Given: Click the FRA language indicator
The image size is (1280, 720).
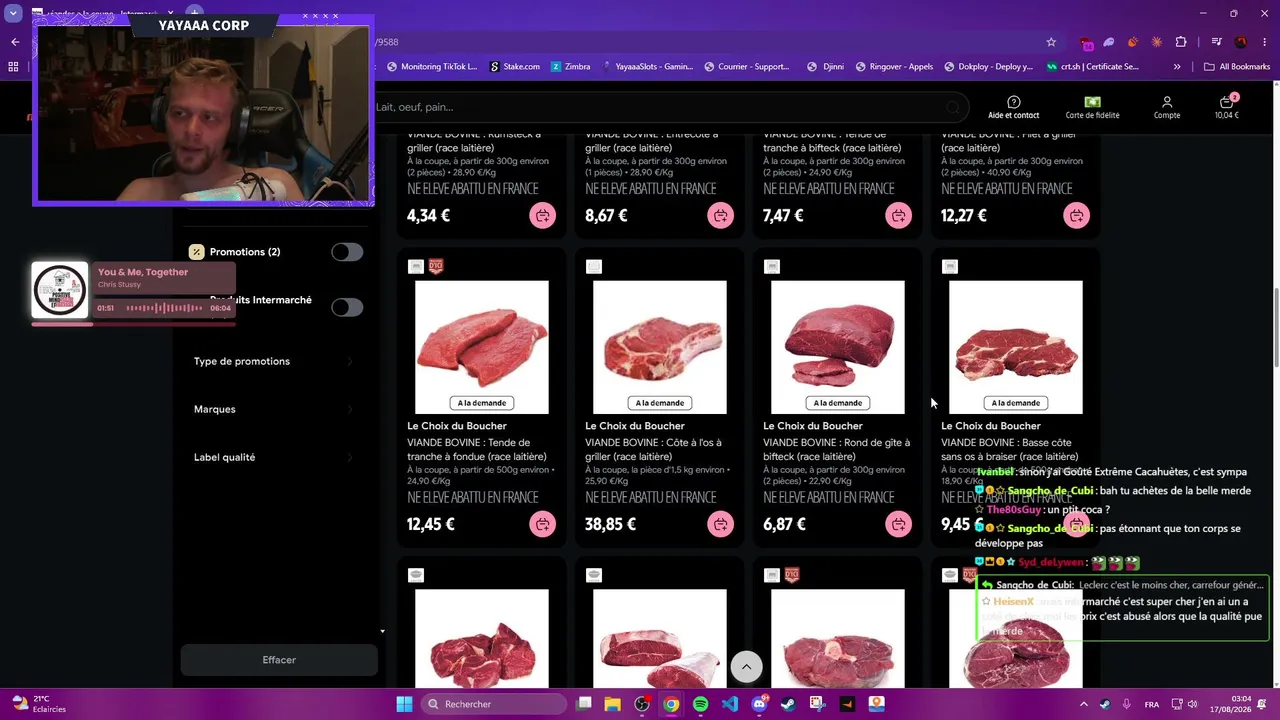Looking at the screenshot, I should (x=1152, y=704).
